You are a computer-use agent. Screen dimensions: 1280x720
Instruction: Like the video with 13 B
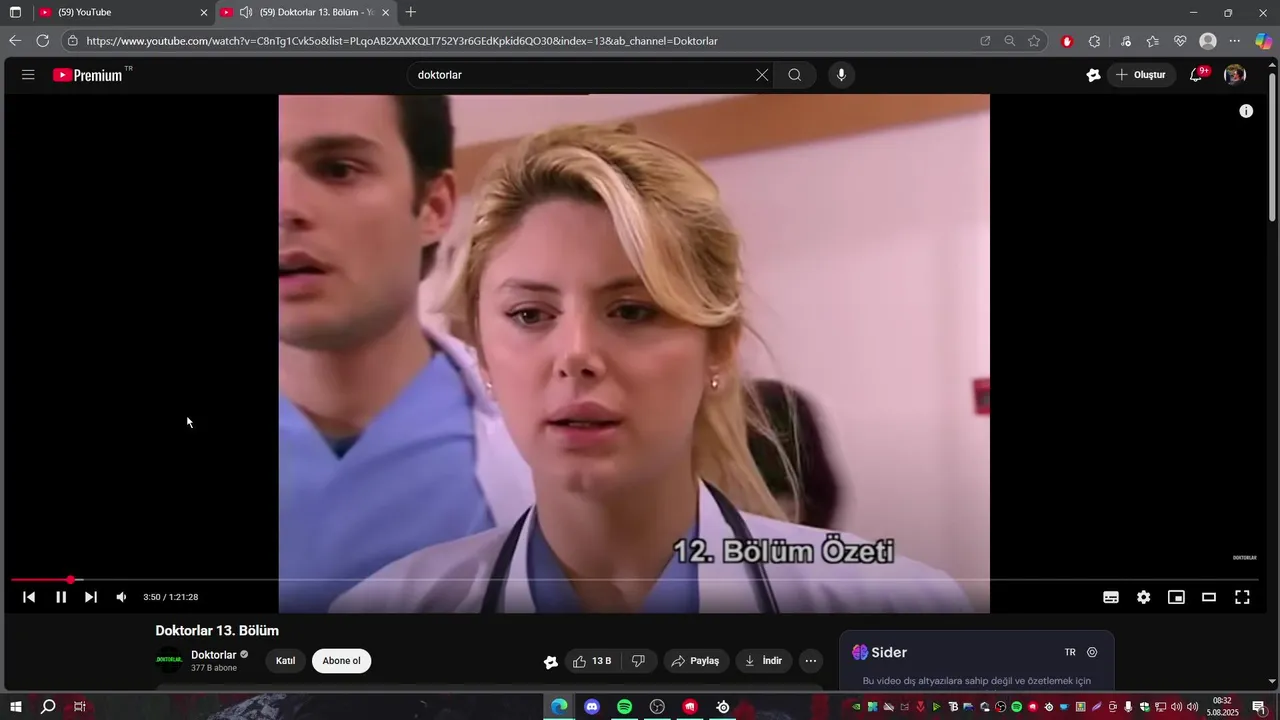(x=592, y=661)
